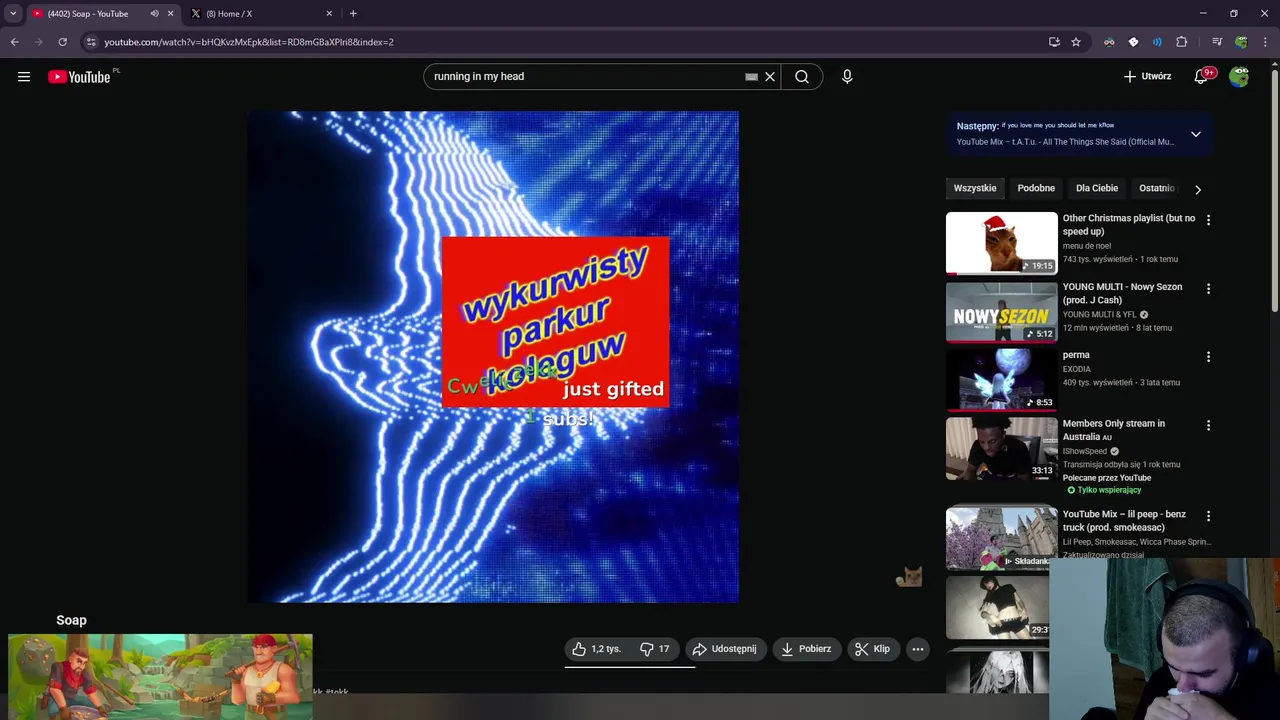Screen dimensions: 1280x720
Task: Go back with browser back arrow
Action: point(14,42)
